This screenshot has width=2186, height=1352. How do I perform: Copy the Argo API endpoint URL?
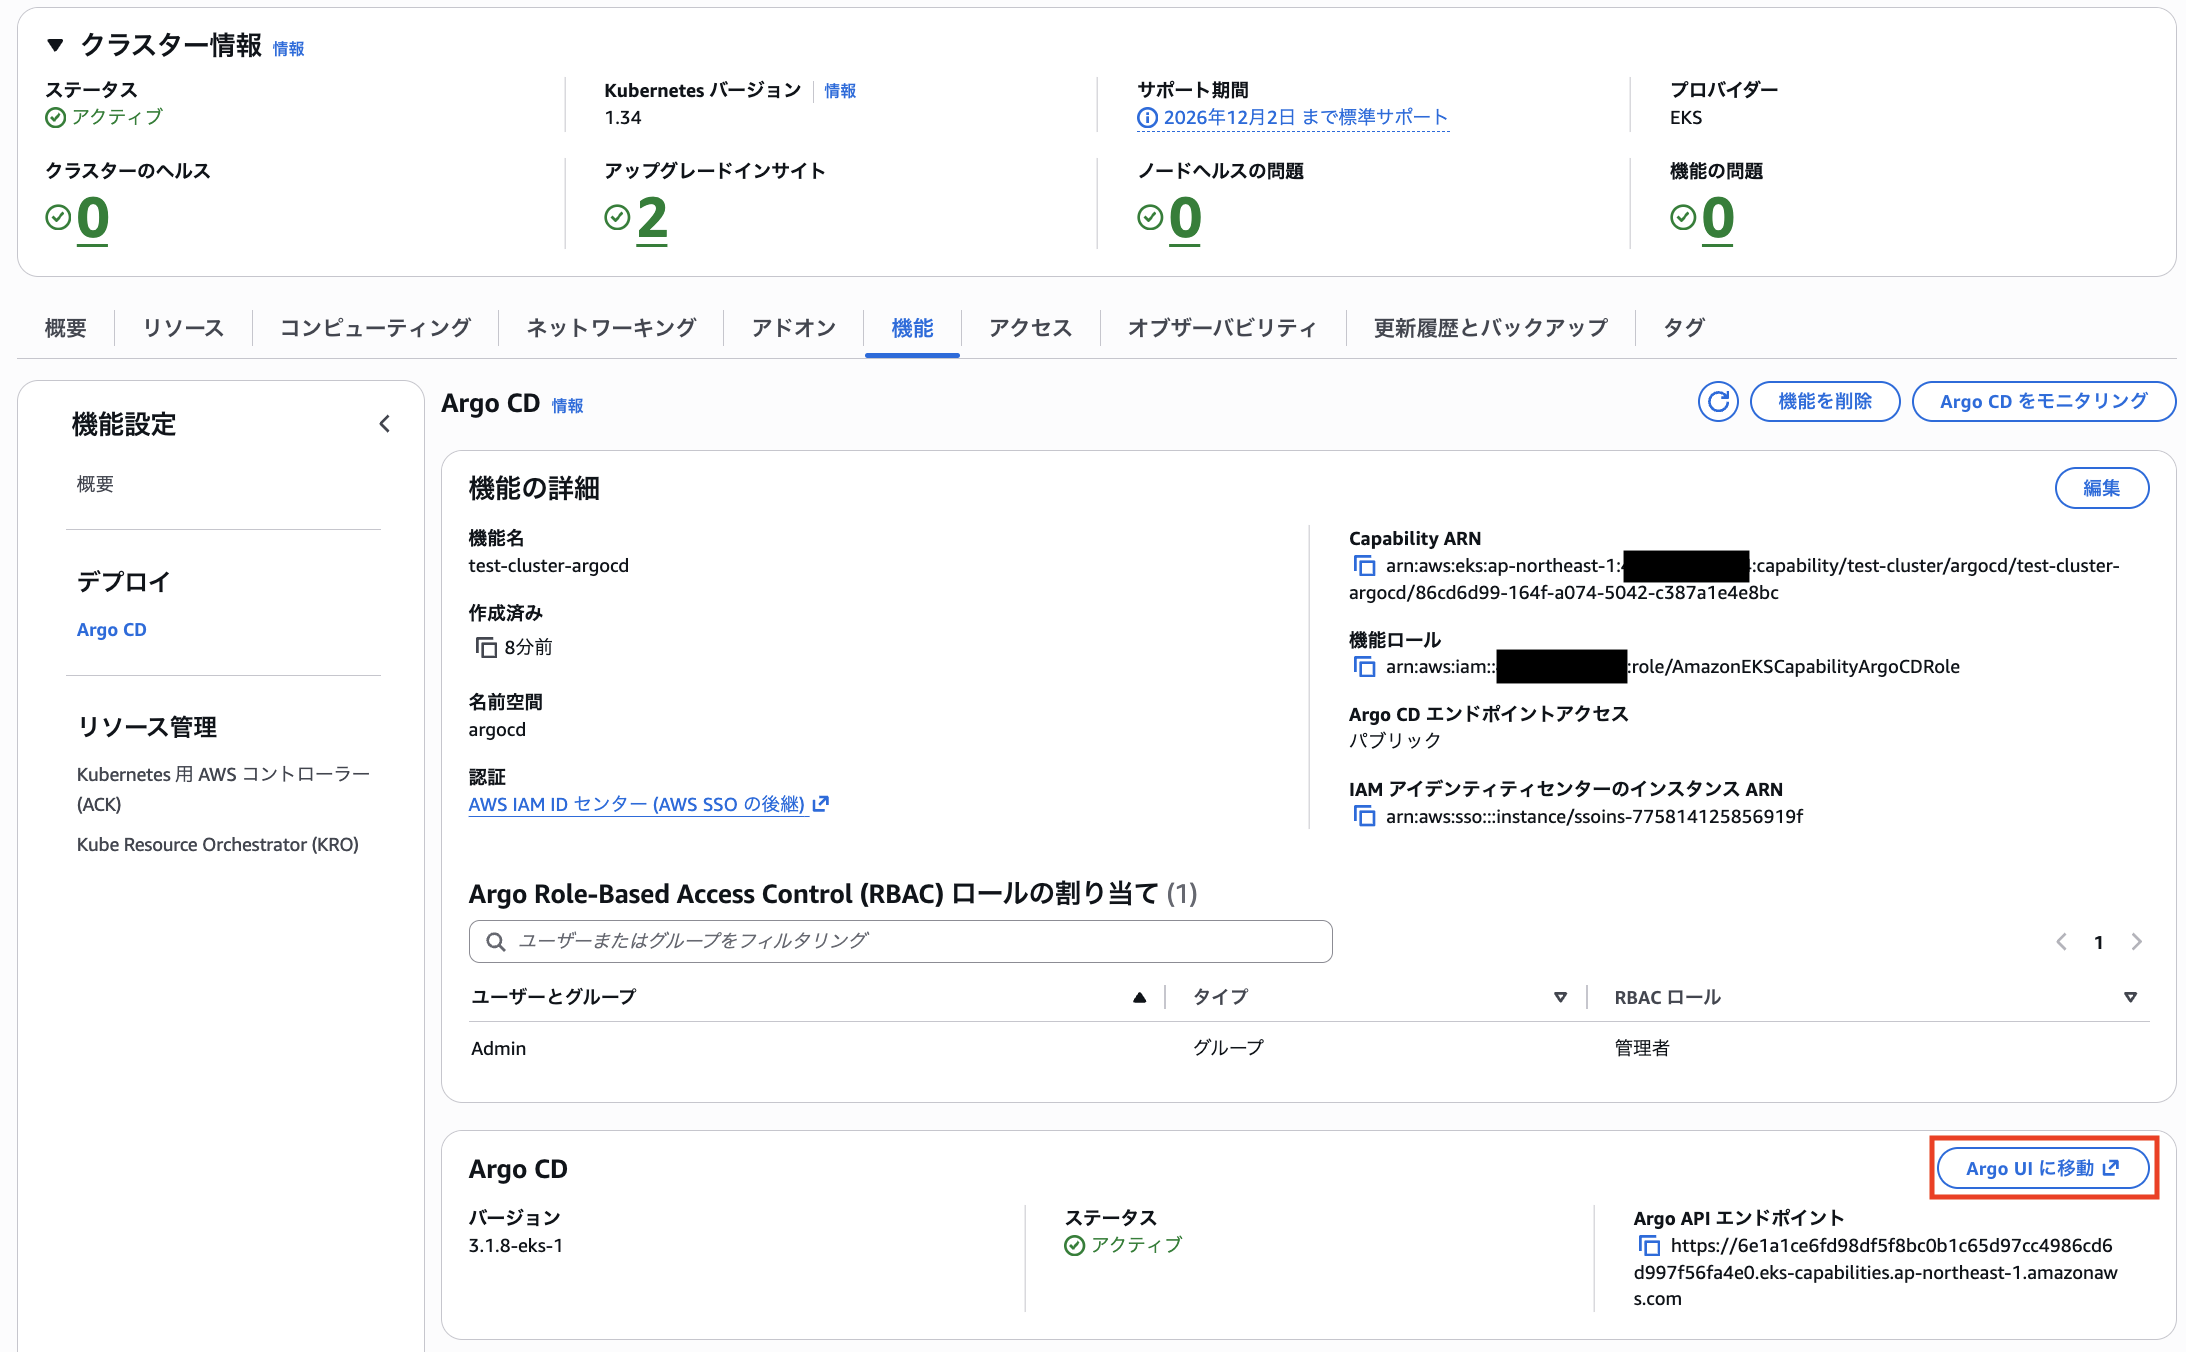[1648, 1246]
